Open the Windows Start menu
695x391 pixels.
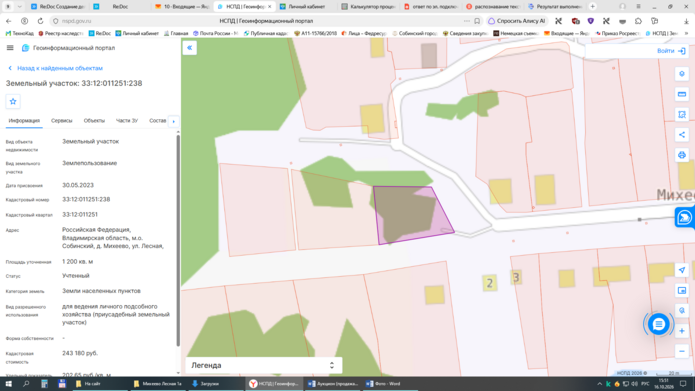8,384
